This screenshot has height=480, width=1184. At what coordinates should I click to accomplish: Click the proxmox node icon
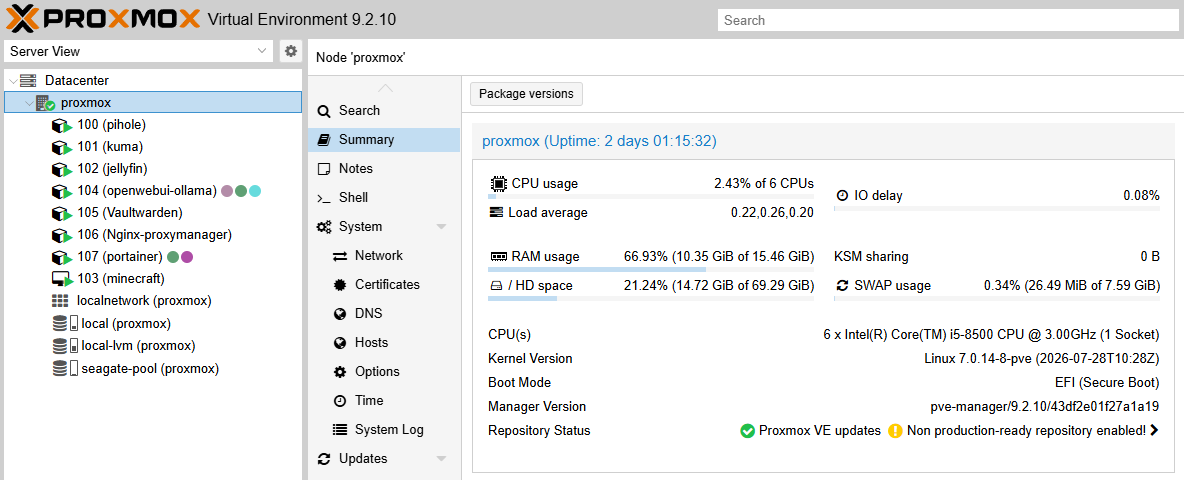tap(45, 103)
